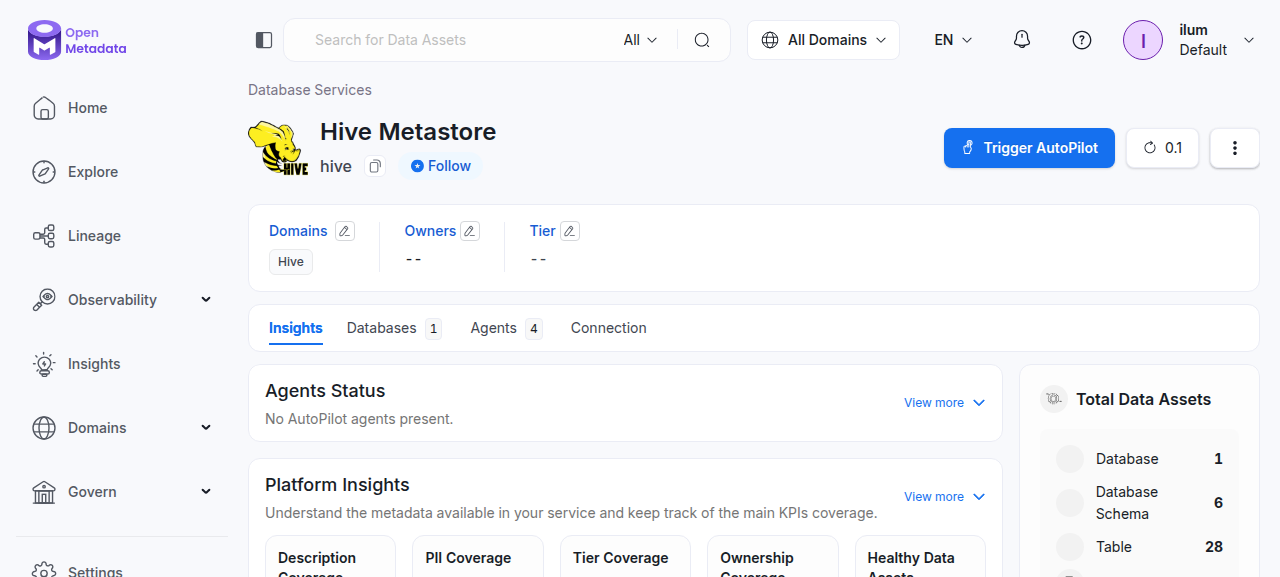
Task: Switch to the Agents tab
Action: pos(506,328)
